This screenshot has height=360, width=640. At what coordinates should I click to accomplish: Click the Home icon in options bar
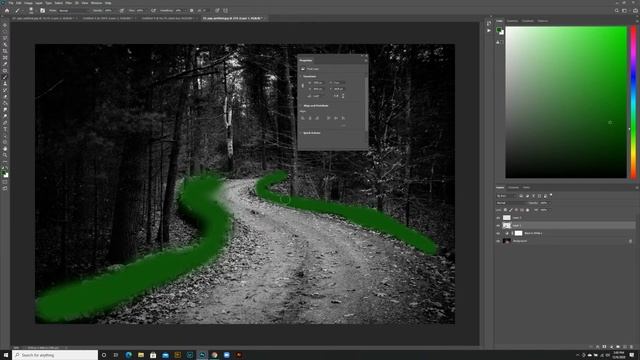[7, 11]
